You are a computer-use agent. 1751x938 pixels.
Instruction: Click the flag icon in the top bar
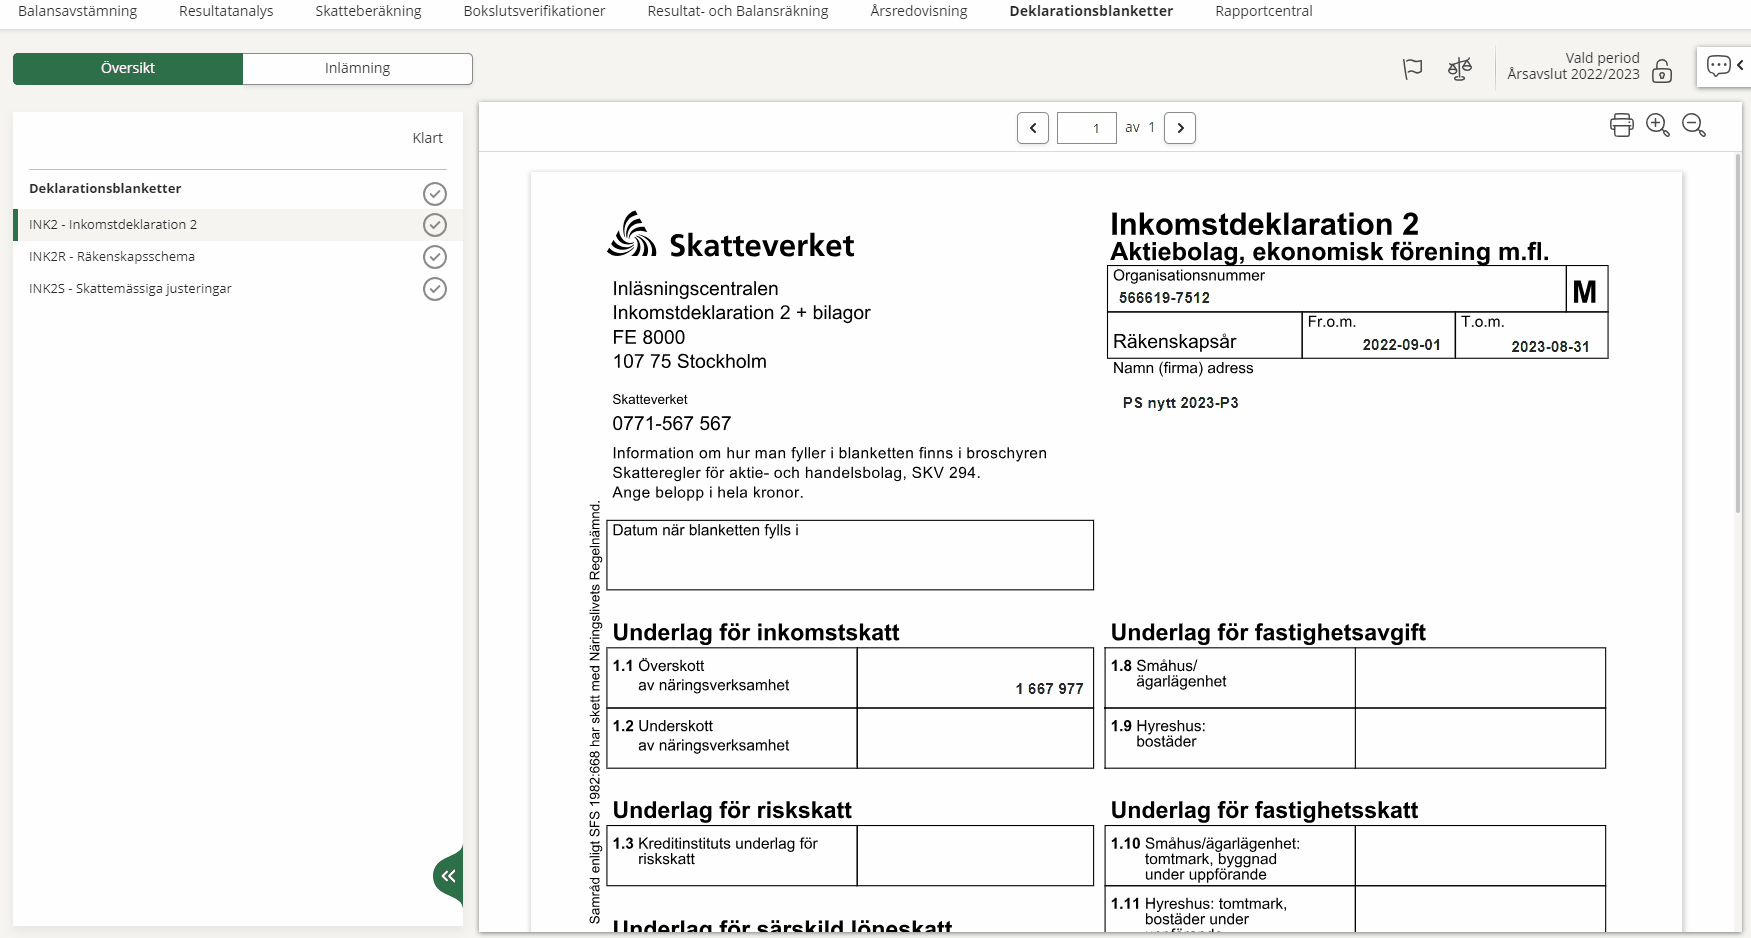[x=1412, y=69]
